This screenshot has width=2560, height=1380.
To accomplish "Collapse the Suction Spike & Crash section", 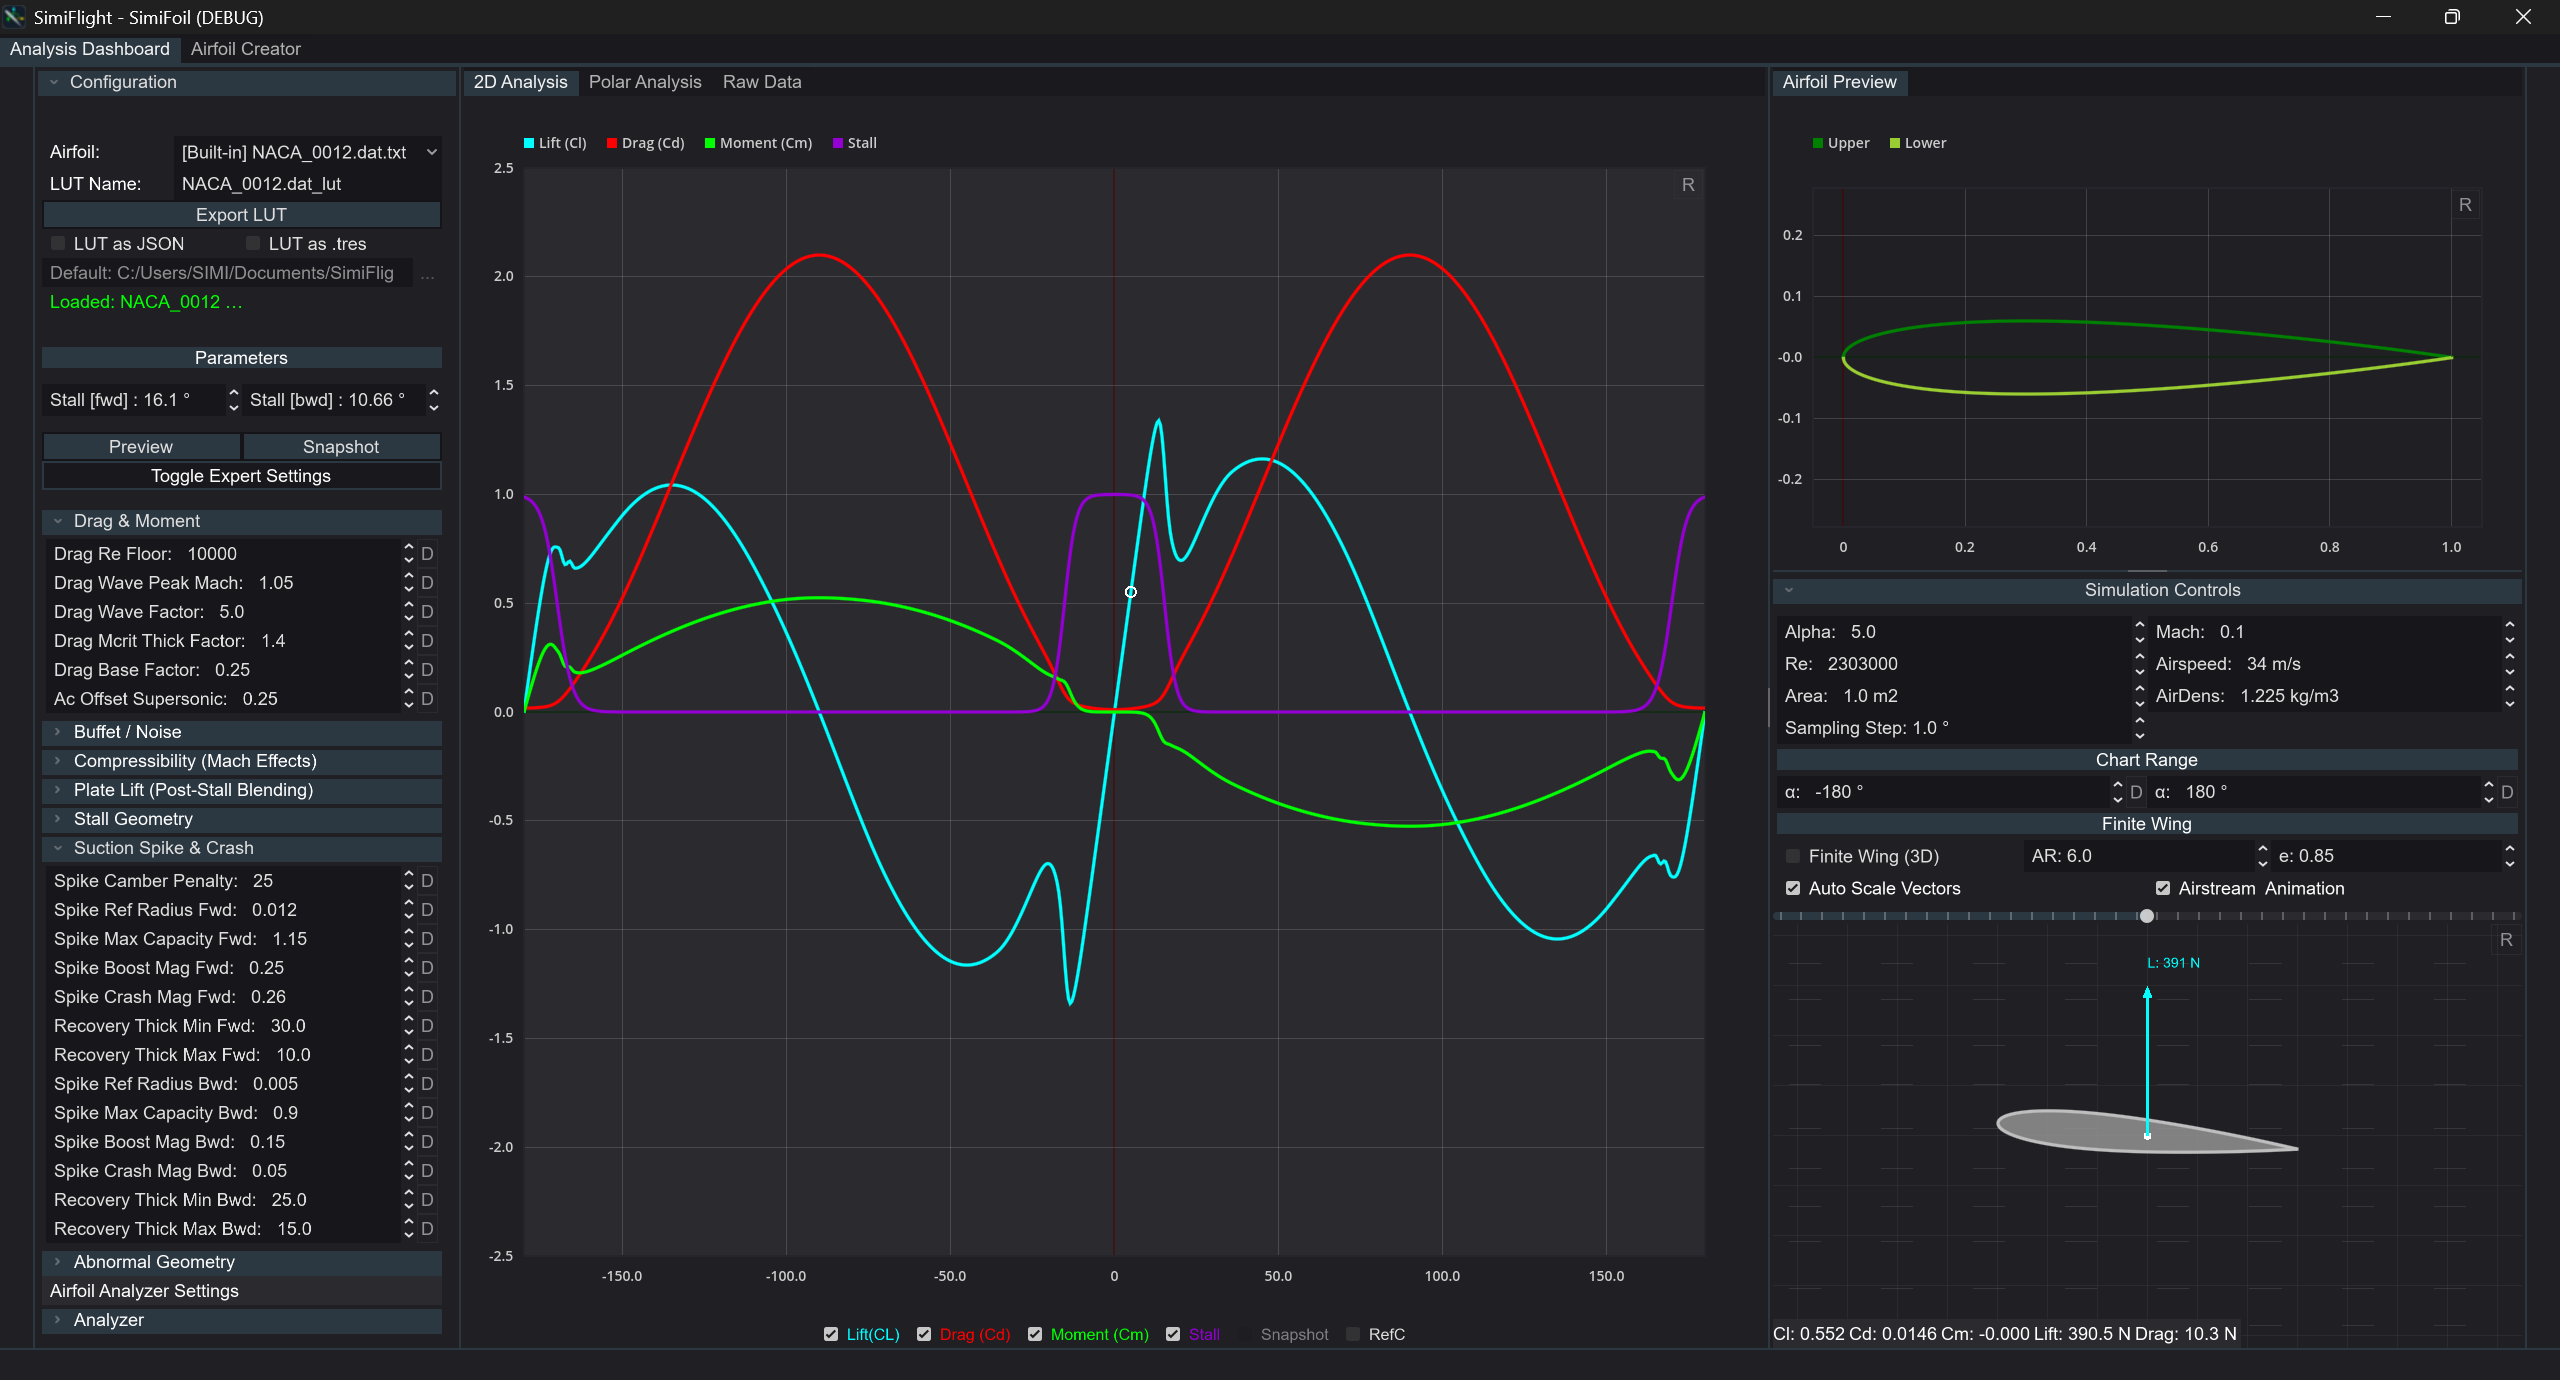I will coord(163,848).
